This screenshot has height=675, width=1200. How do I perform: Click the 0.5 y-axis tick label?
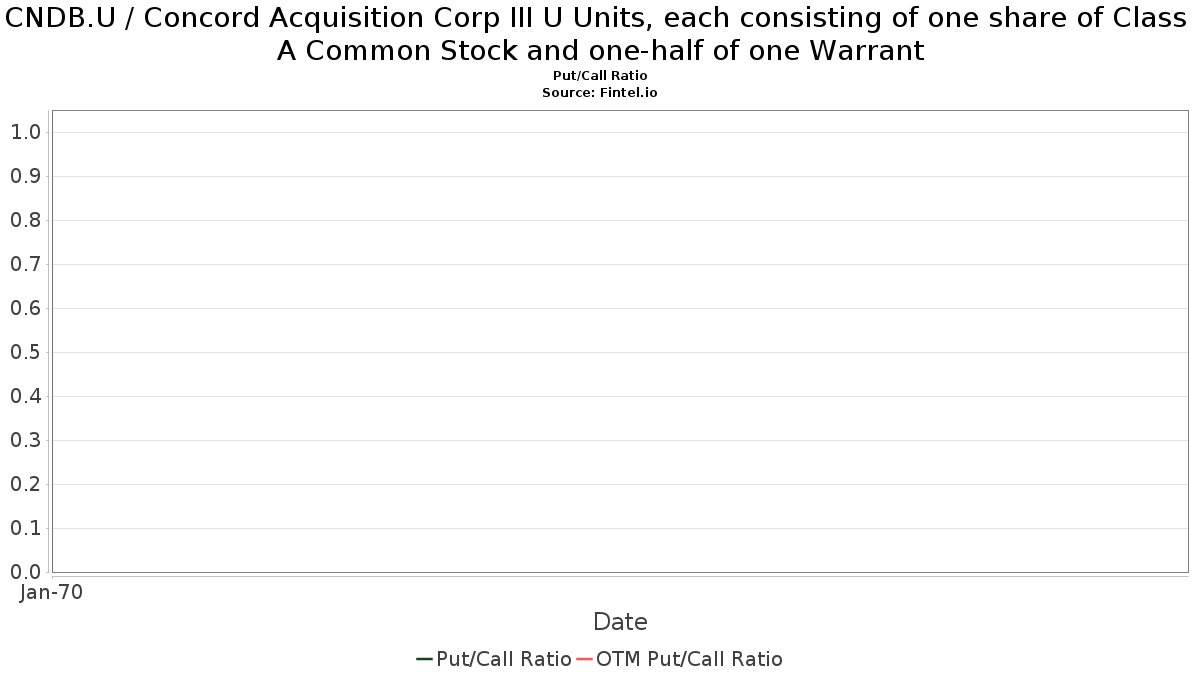point(25,352)
